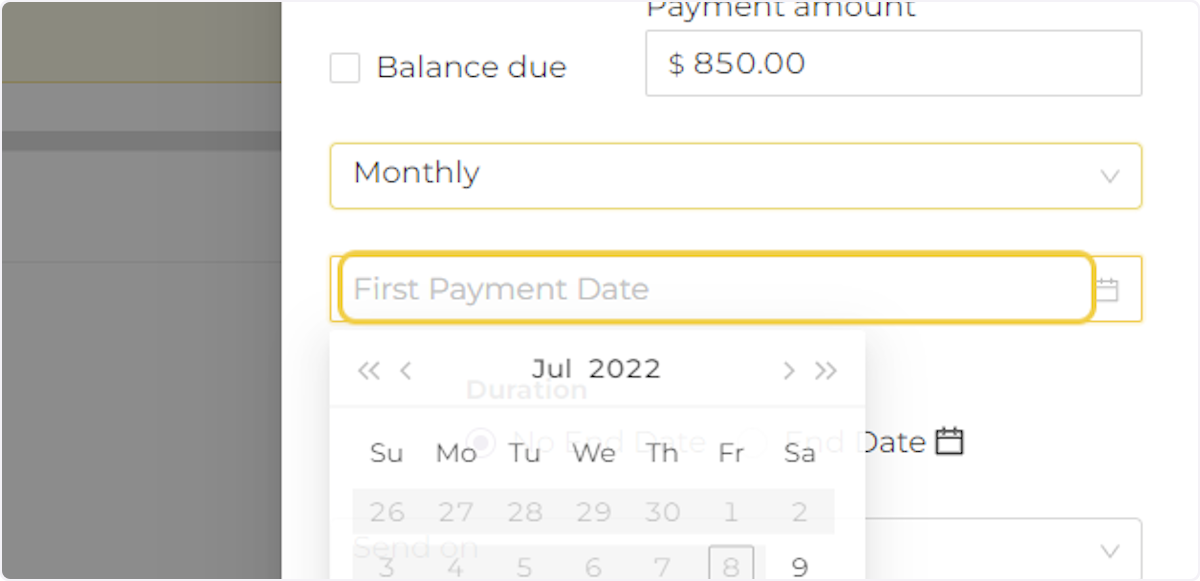Pick July 1 in the calendar grid
The image size is (1200, 581).
pos(731,511)
